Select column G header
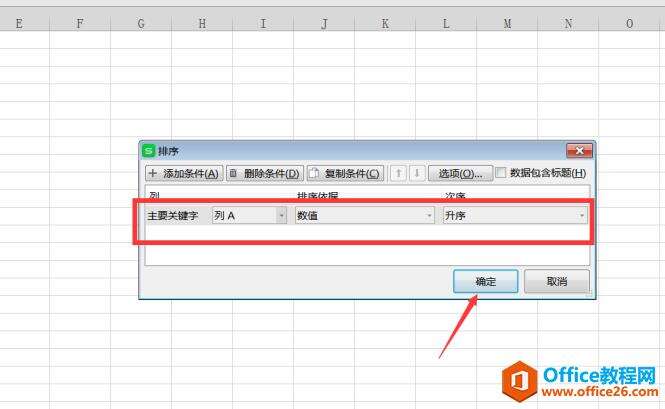 [x=141, y=24]
